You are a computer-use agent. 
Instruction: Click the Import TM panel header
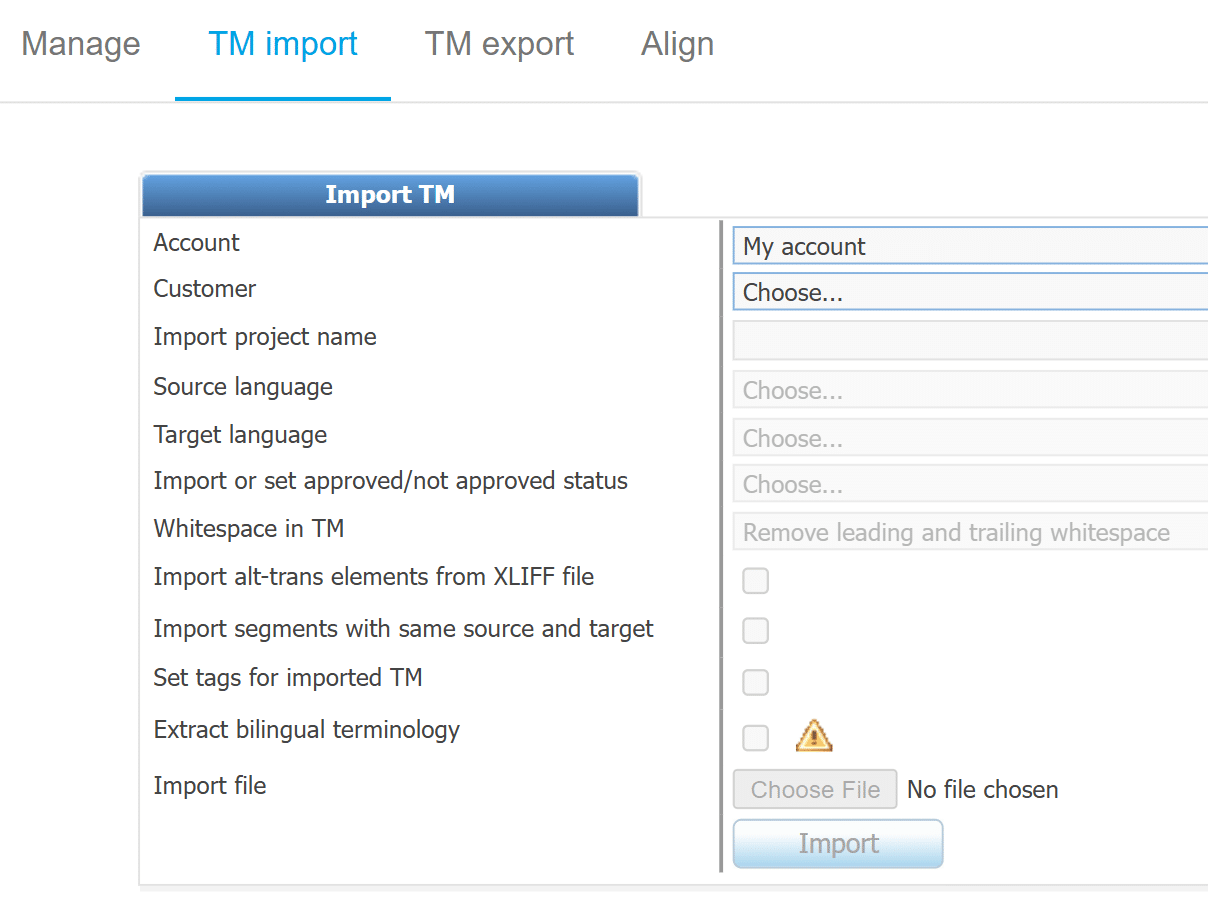(390, 194)
